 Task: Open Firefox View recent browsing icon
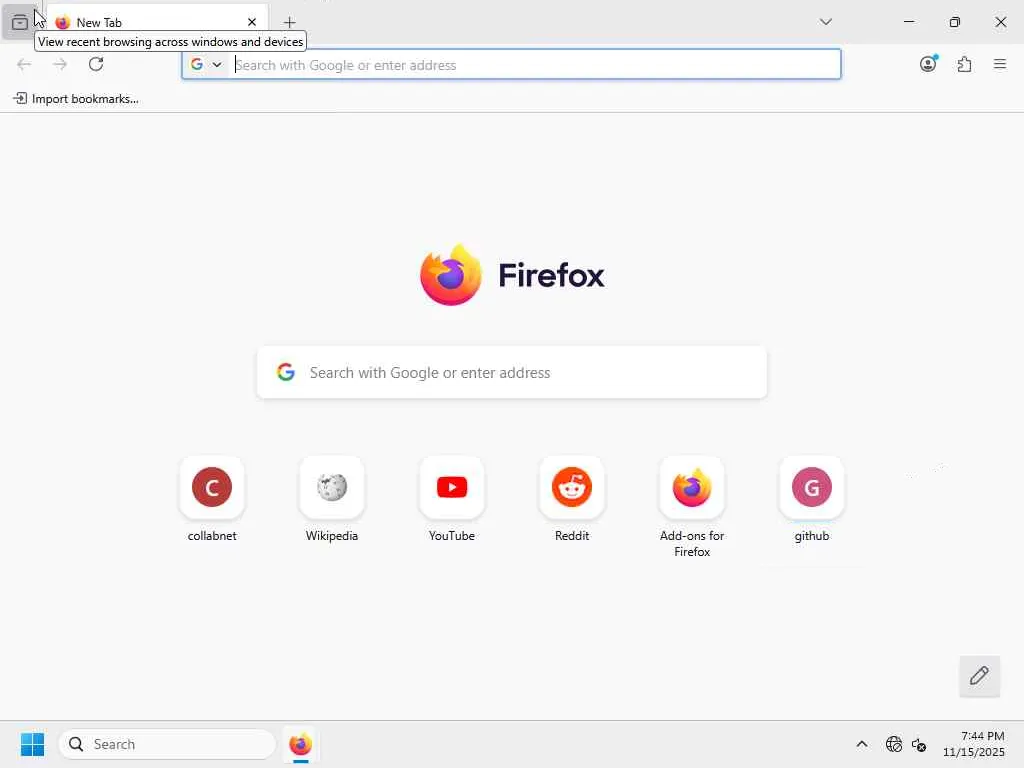coord(20,22)
